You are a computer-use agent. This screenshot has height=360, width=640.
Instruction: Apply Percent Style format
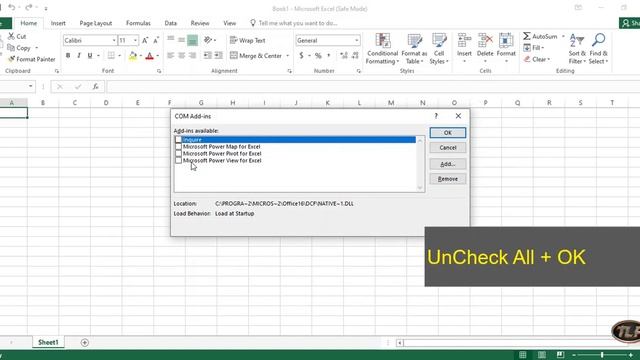(x=318, y=56)
